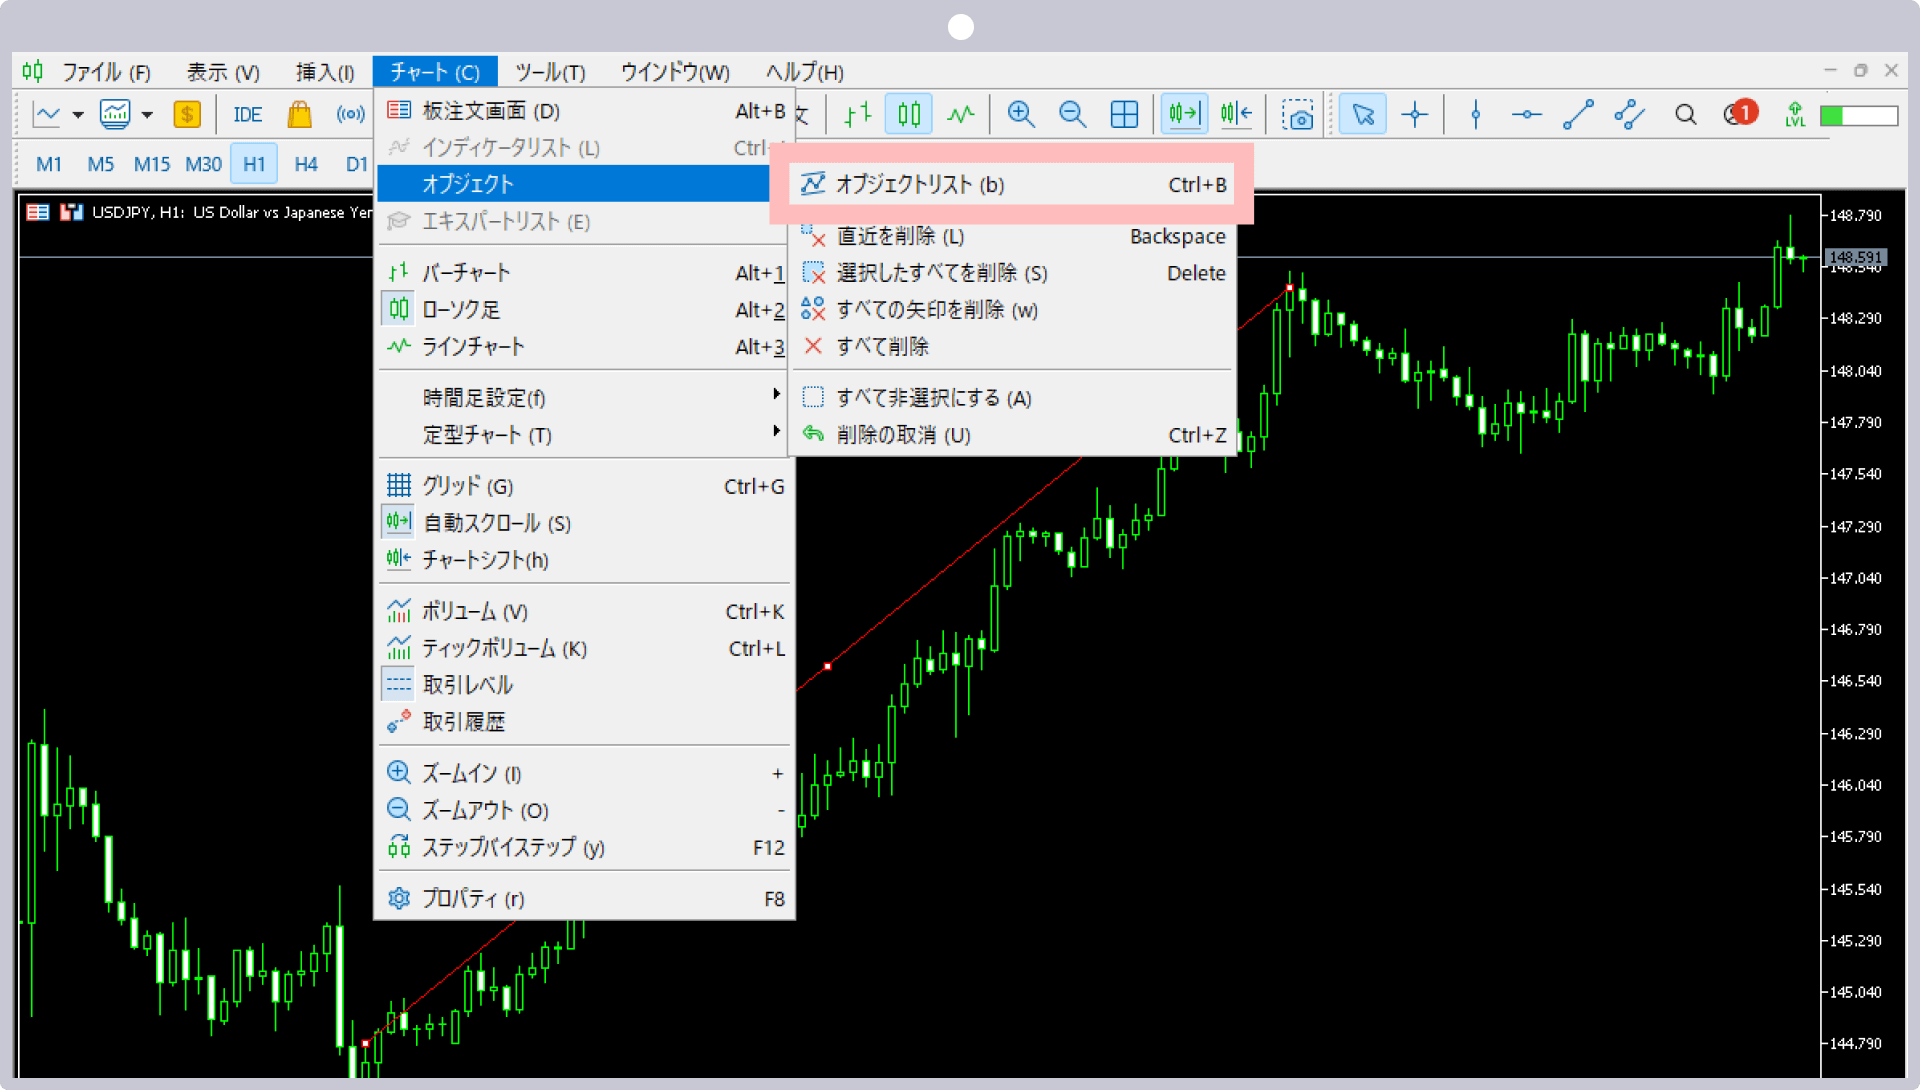
Task: Toggle チャートシフト(h) option
Action: point(585,560)
